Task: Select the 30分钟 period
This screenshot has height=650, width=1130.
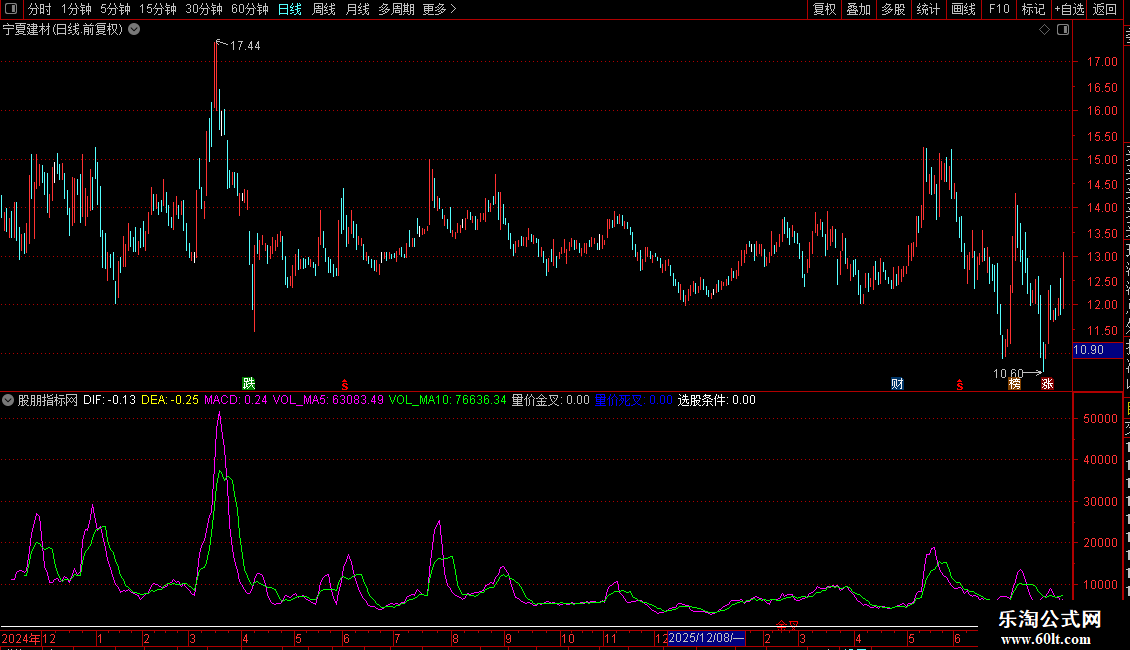Action: point(204,9)
